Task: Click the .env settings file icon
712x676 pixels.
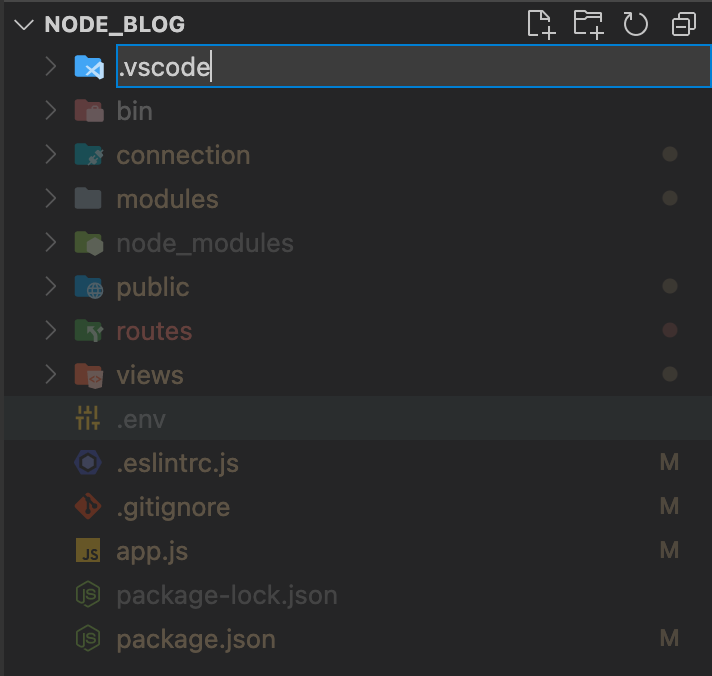Action: coord(88,419)
